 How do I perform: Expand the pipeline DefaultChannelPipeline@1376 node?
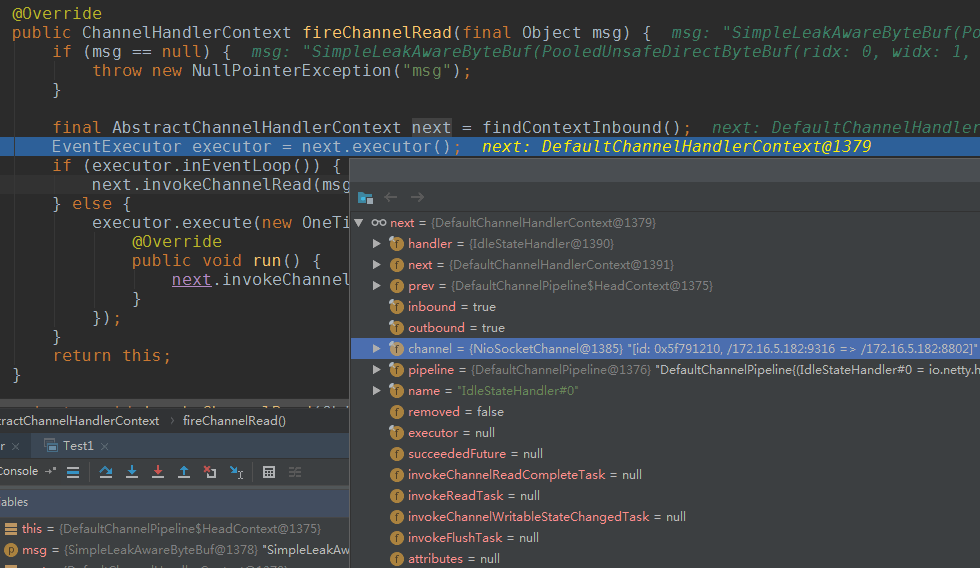(x=376, y=369)
